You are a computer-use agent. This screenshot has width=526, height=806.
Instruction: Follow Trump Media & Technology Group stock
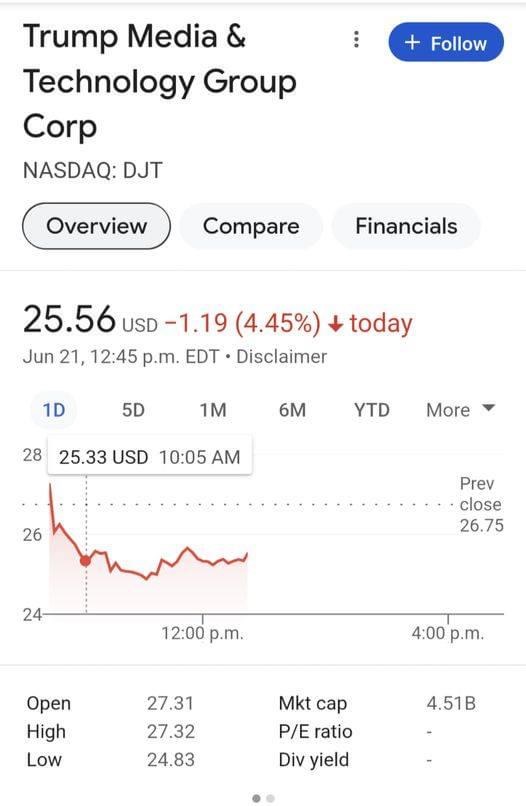pos(446,43)
